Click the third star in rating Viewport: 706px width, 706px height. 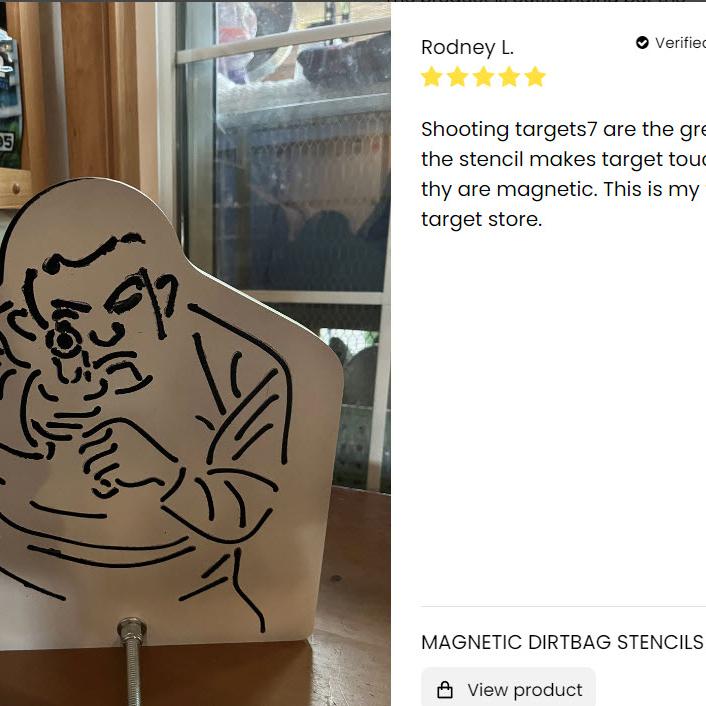483,77
